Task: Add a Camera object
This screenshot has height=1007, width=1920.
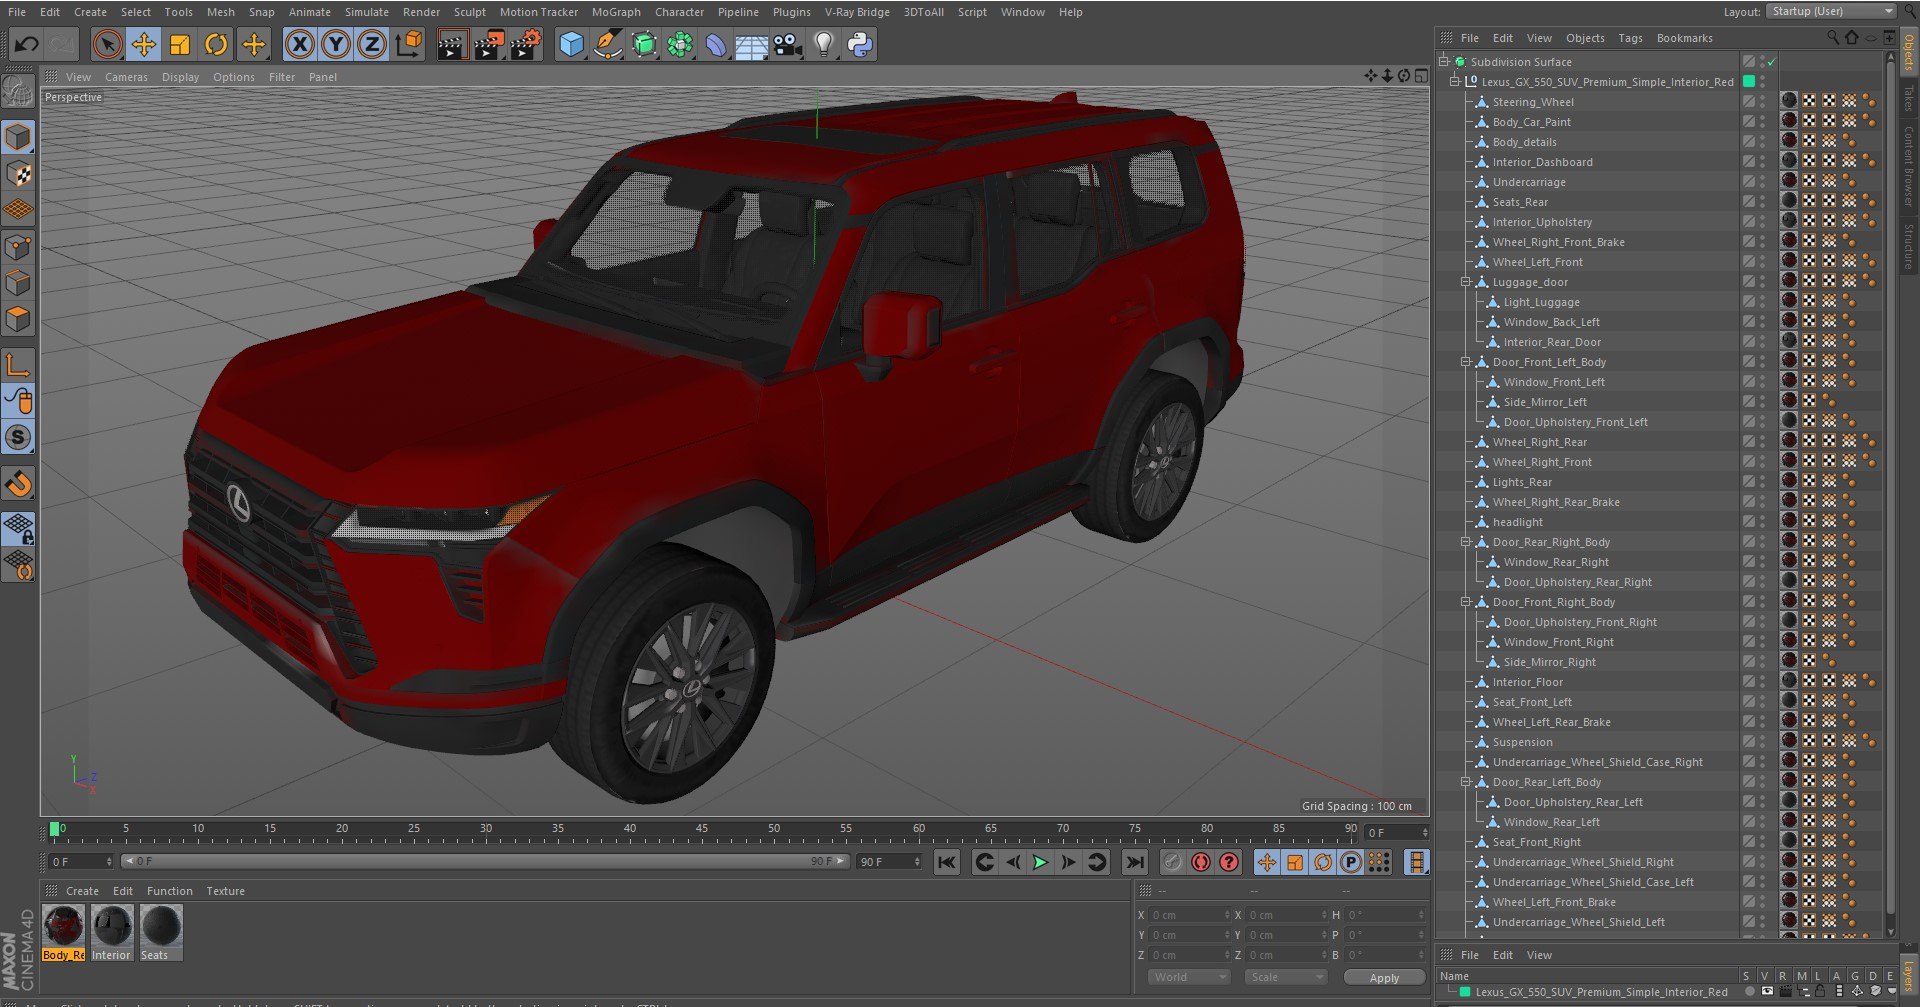Action: [788, 44]
